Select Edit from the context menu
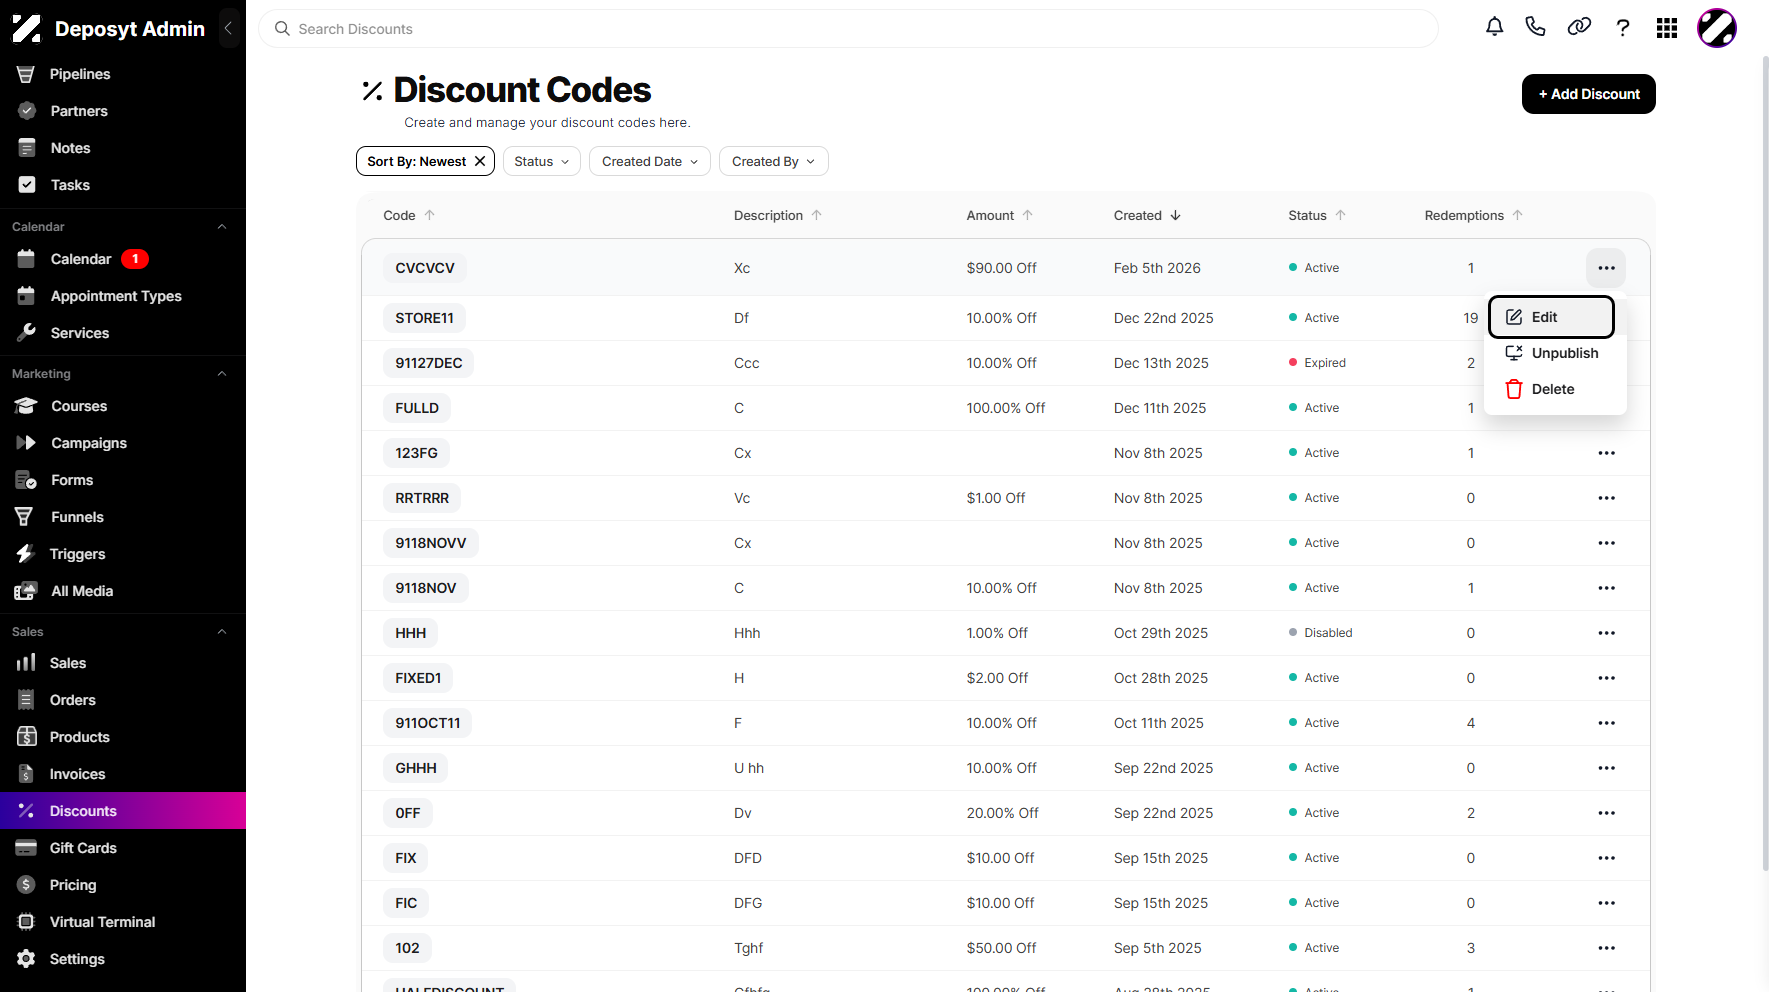 pyautogui.click(x=1551, y=317)
